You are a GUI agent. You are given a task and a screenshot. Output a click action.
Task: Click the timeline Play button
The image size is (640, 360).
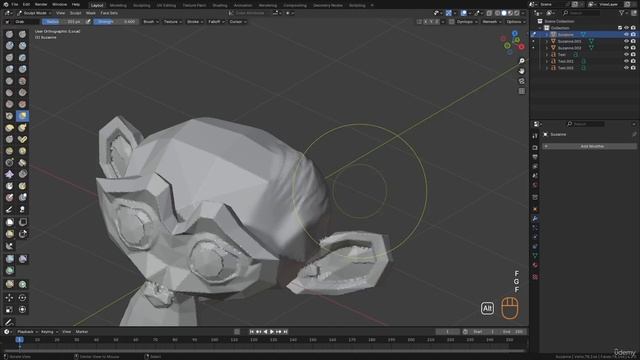(x=272, y=332)
